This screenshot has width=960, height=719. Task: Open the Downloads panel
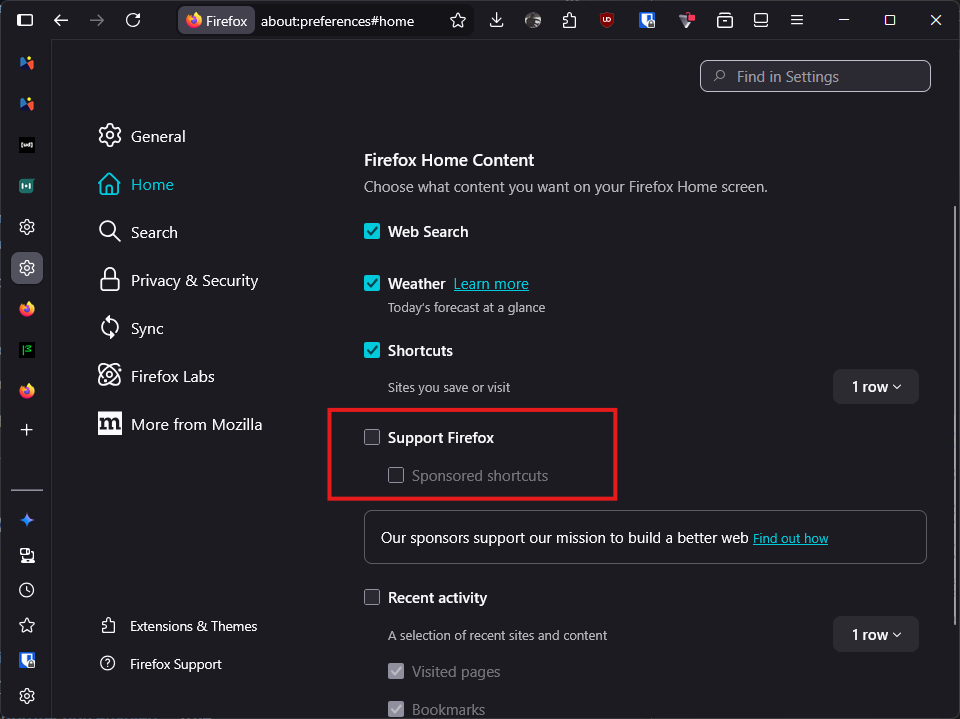497,20
